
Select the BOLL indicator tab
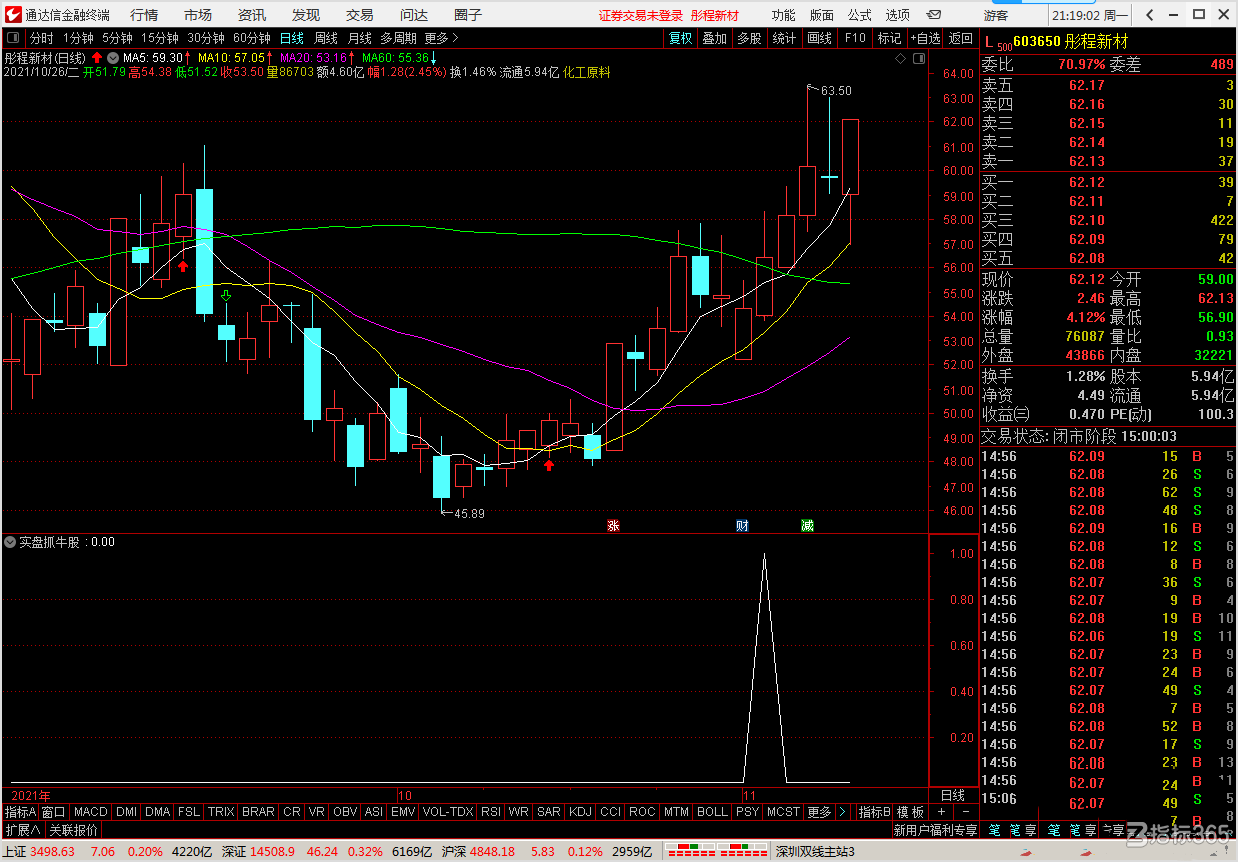pos(712,812)
